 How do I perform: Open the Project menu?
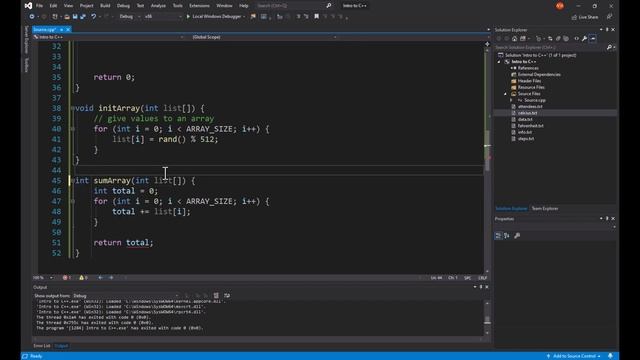[86, 6]
